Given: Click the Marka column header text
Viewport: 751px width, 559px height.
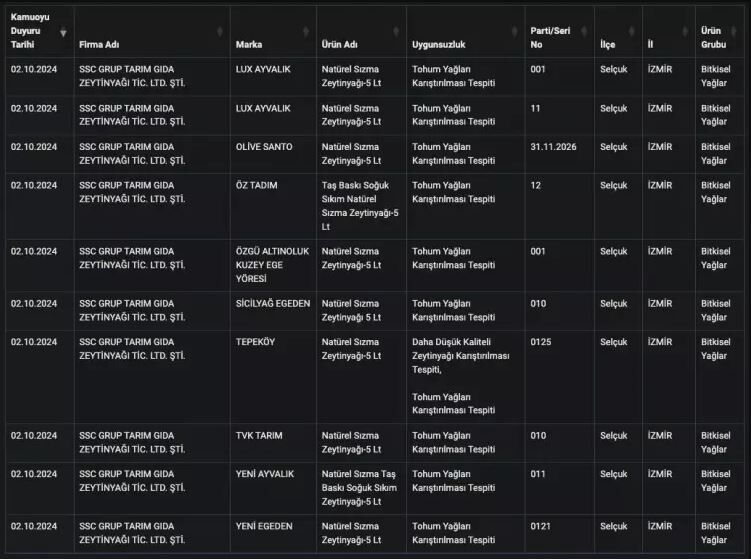Looking at the screenshot, I should pyautogui.click(x=249, y=45).
